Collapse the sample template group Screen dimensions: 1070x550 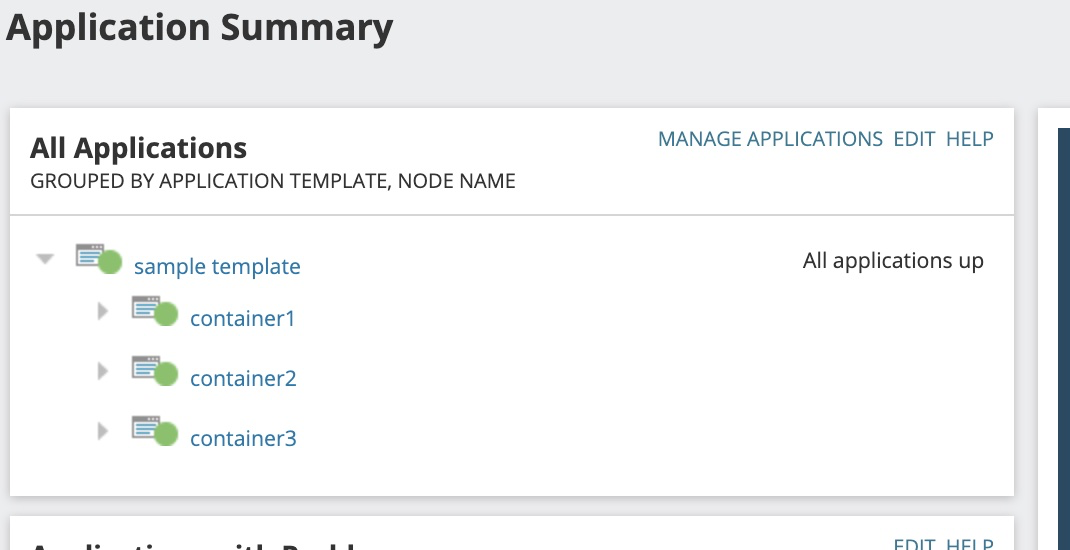(x=45, y=259)
